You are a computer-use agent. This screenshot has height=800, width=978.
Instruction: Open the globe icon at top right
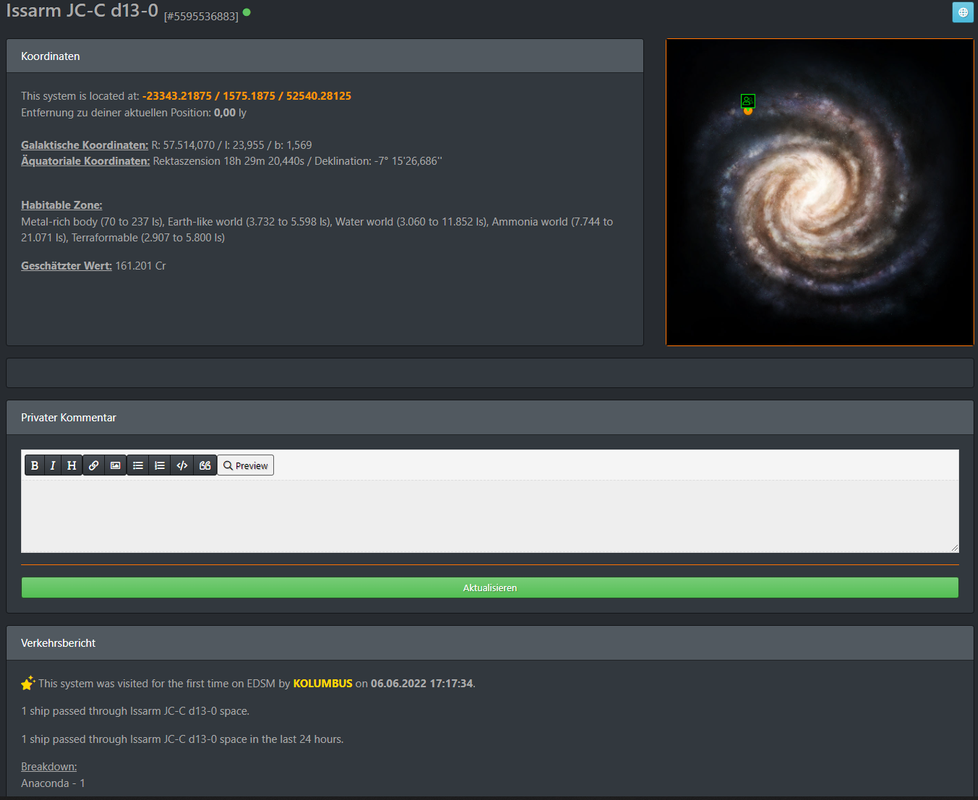pyautogui.click(x=962, y=12)
